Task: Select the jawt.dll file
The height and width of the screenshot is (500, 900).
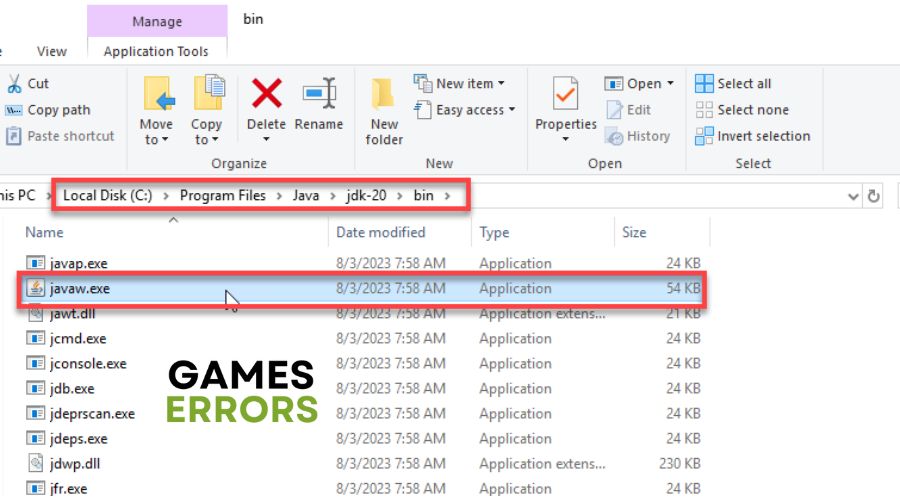Action: 72,314
